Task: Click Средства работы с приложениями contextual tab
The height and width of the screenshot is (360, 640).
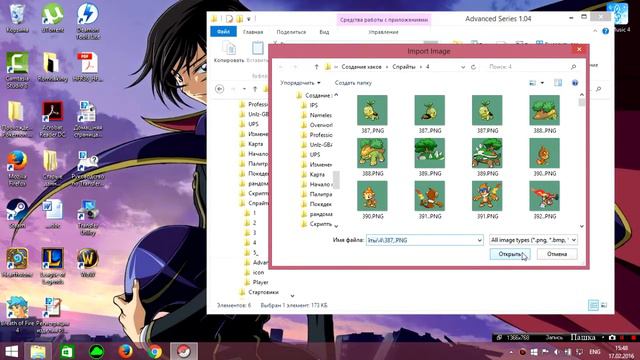Action: [x=384, y=19]
